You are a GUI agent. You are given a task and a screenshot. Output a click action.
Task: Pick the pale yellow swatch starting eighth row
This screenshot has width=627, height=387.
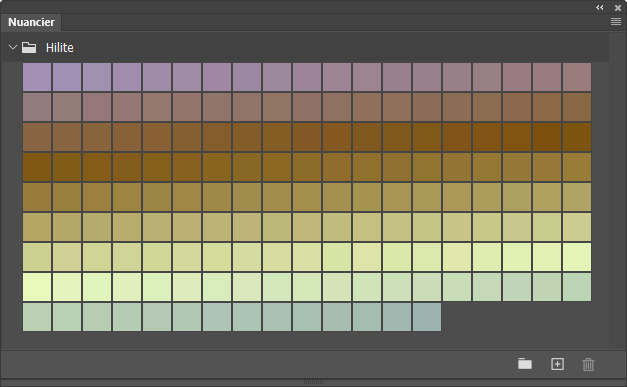pyautogui.click(x=37, y=287)
